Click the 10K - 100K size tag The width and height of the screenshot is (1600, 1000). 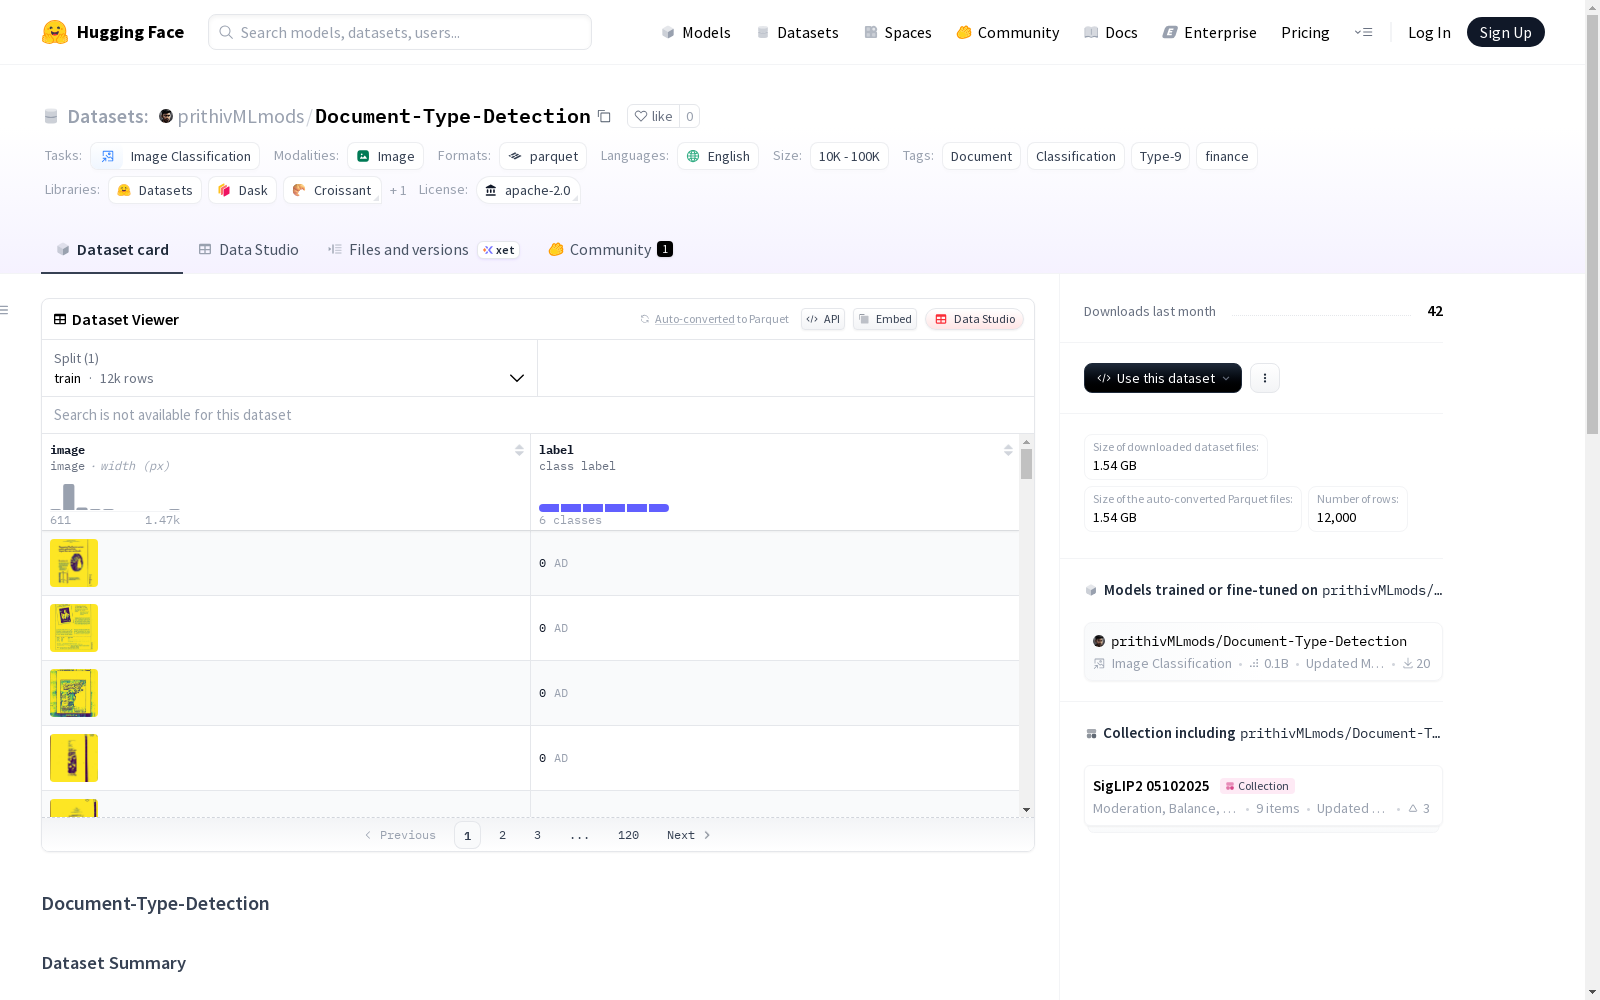(849, 156)
